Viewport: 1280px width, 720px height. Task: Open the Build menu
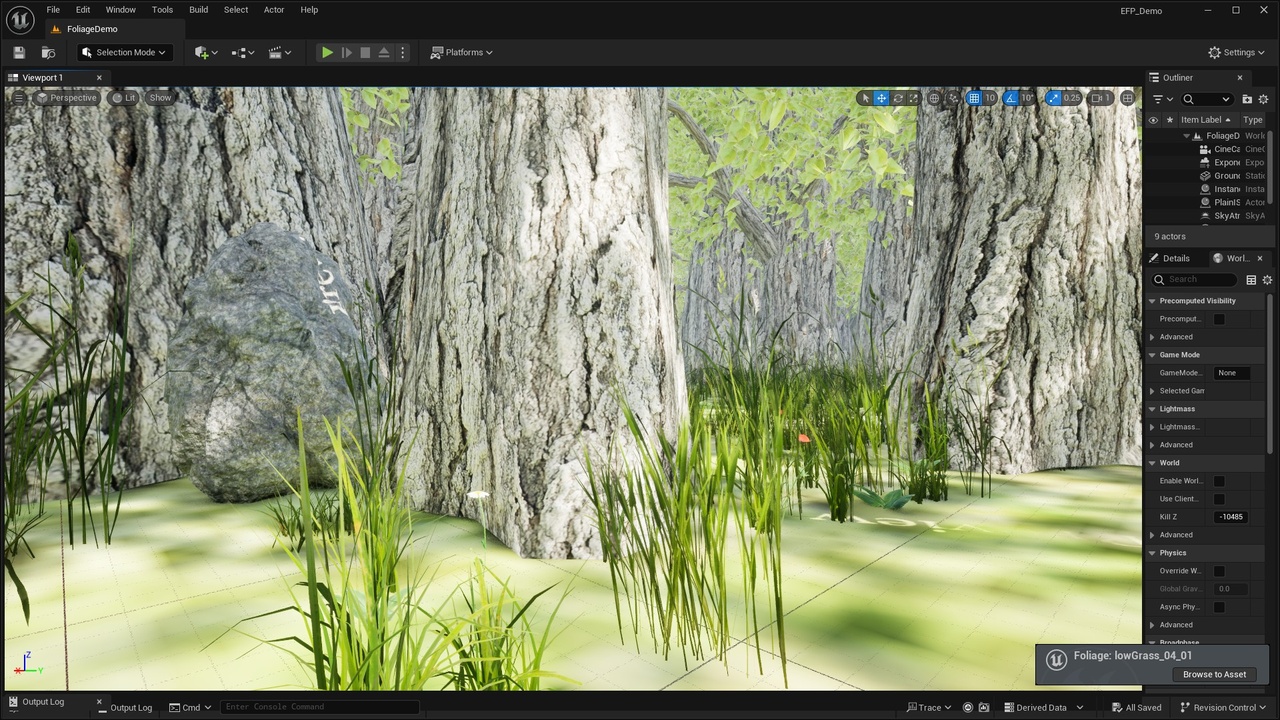[x=199, y=10]
